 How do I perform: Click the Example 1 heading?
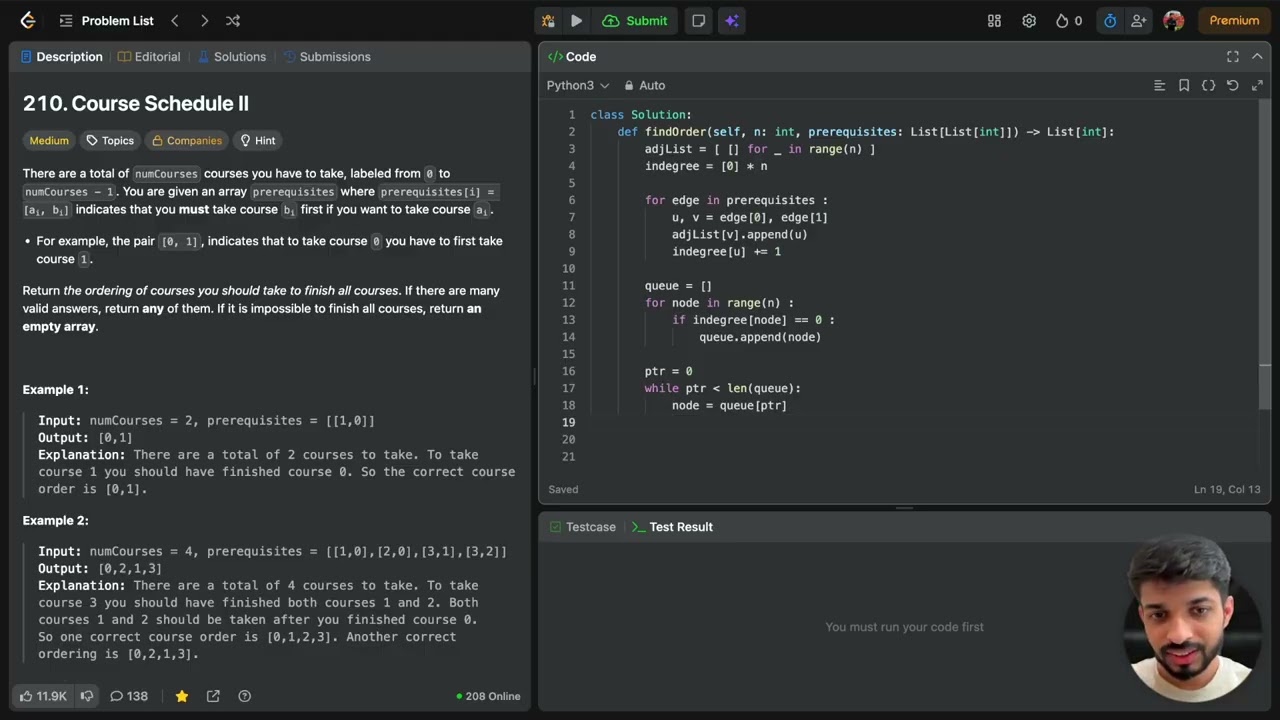tap(56, 390)
